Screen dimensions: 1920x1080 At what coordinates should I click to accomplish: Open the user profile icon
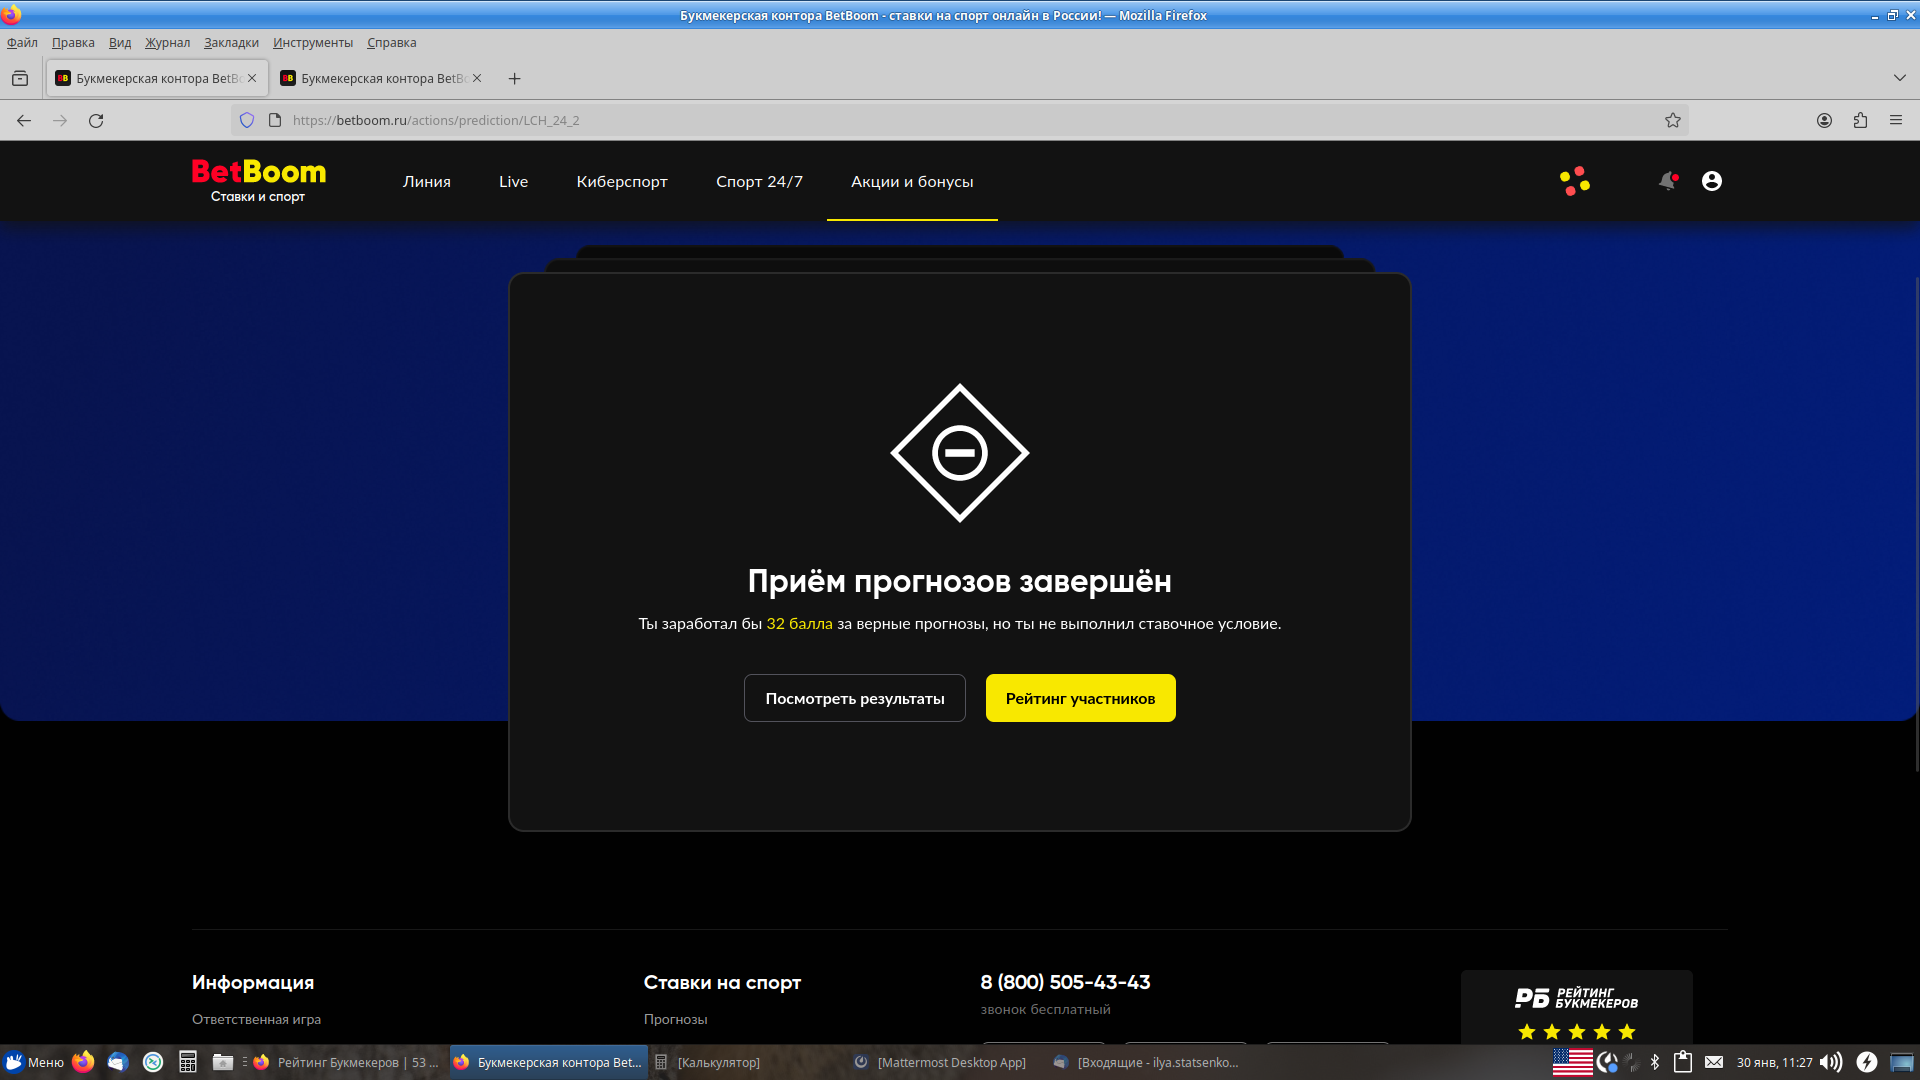1711,181
